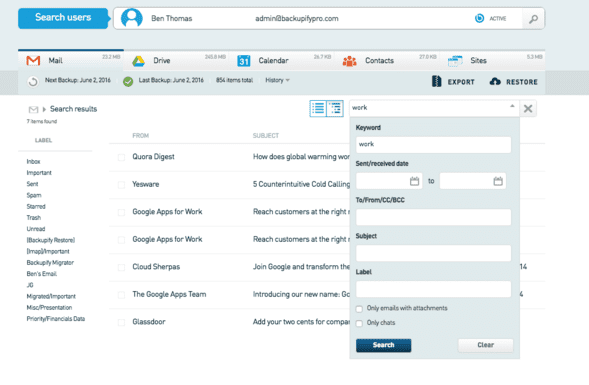Click the start date input field
589x385 pixels.
coord(389,181)
